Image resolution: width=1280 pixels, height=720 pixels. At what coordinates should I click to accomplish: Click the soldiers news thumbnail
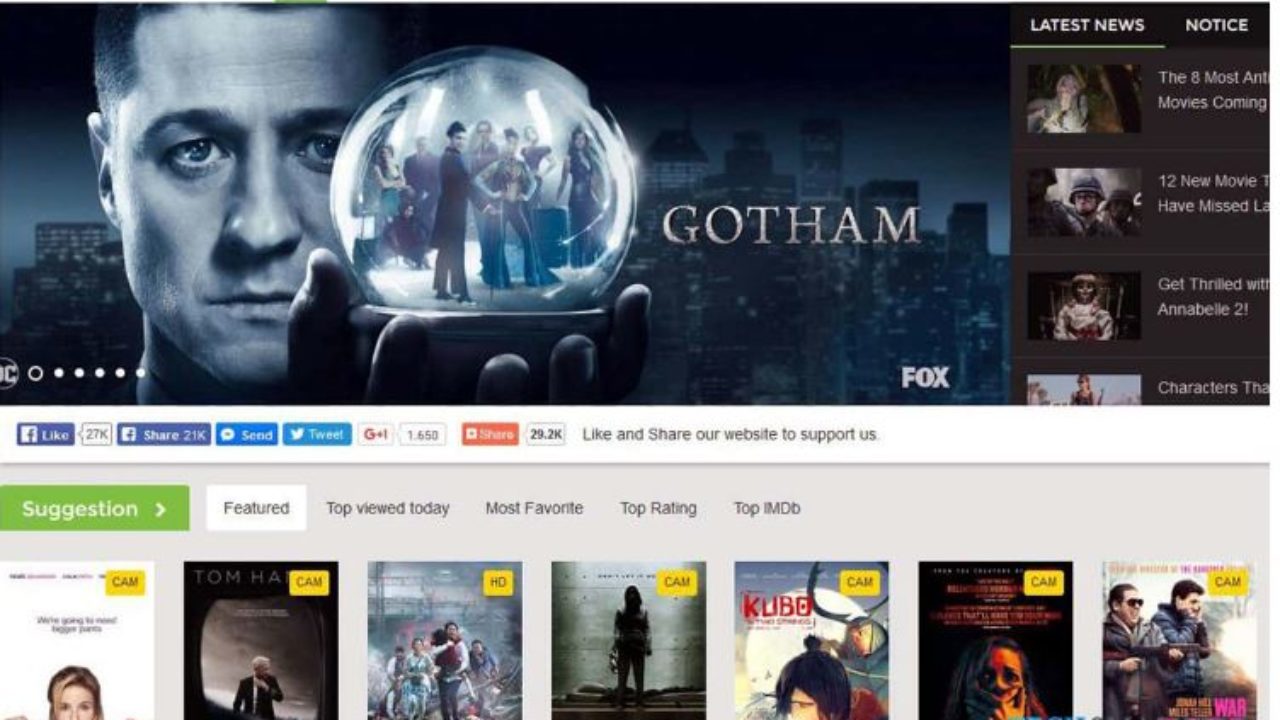click(x=1084, y=202)
